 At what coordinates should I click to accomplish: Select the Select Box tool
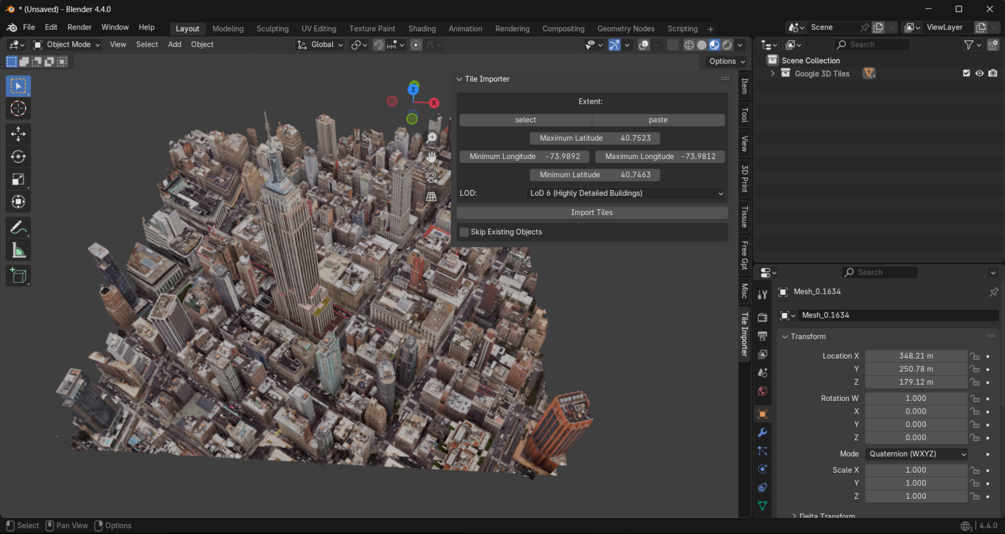click(x=18, y=86)
